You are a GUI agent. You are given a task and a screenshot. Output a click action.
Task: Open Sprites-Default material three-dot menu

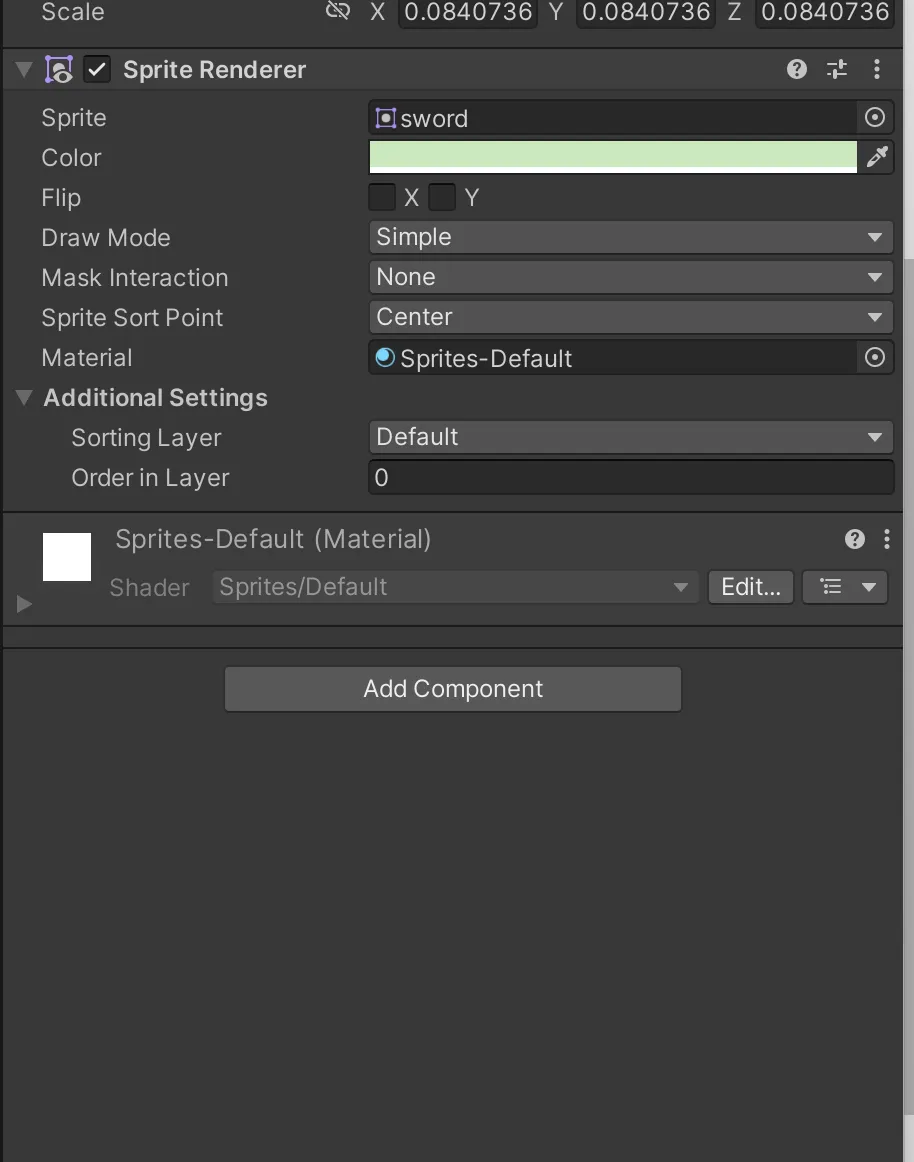(x=887, y=540)
